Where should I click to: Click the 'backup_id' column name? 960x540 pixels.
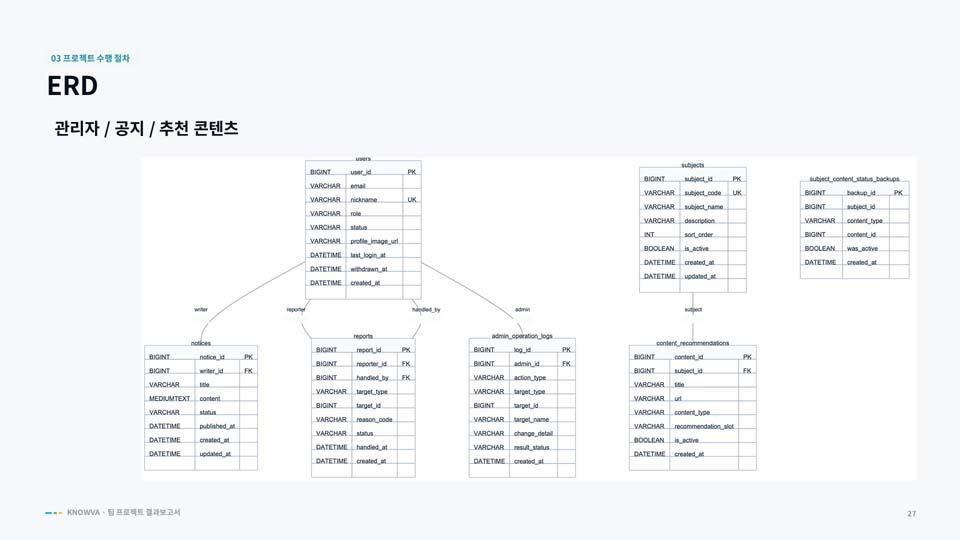(x=861, y=193)
